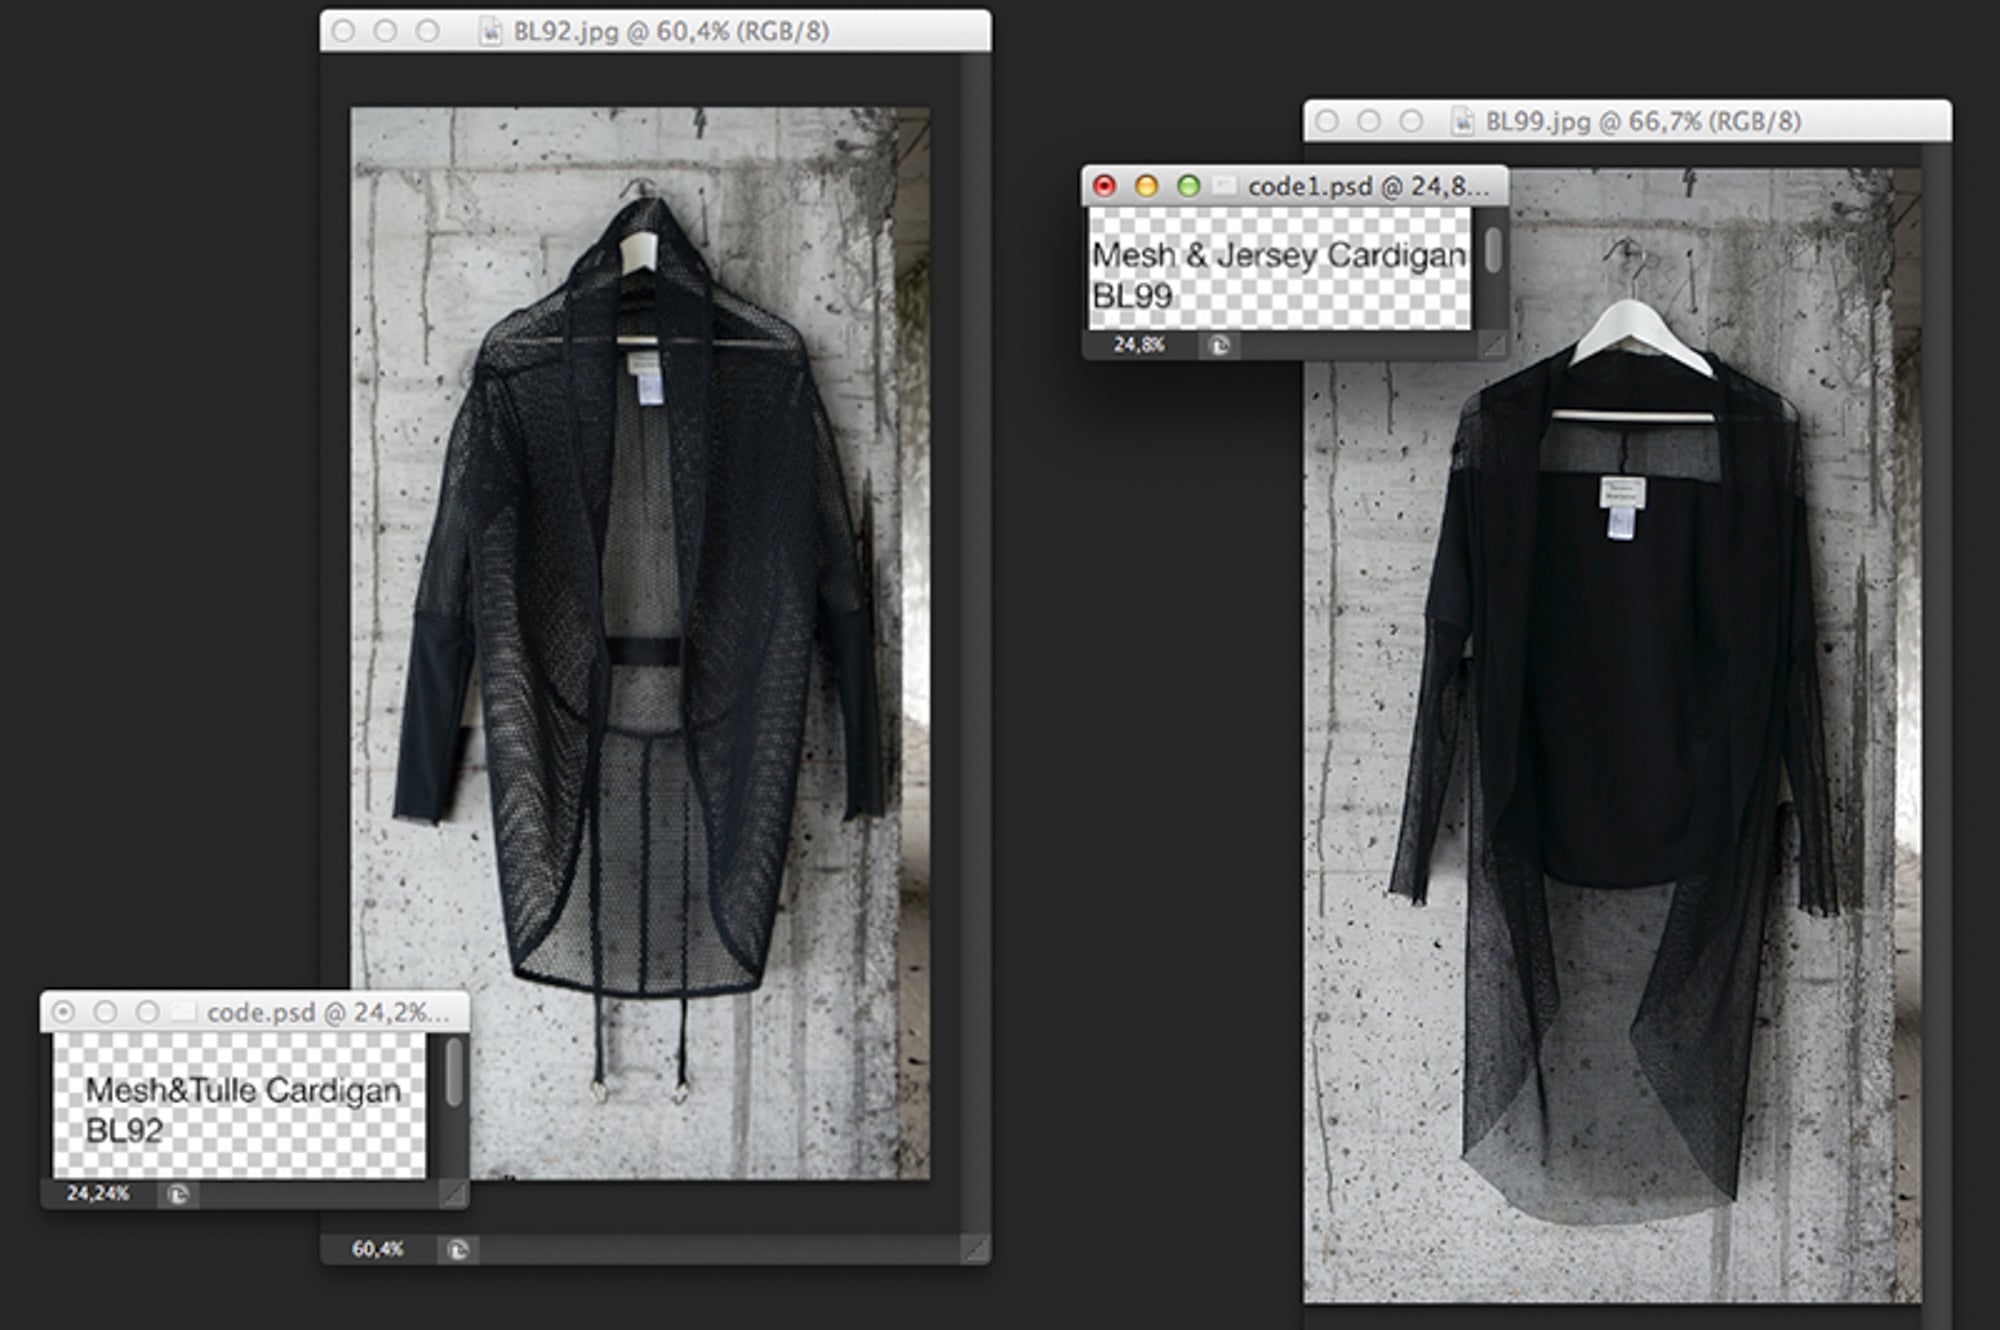2000x1330 pixels.
Task: Click the document icon in the code.psd title bar
Action: 184,1012
